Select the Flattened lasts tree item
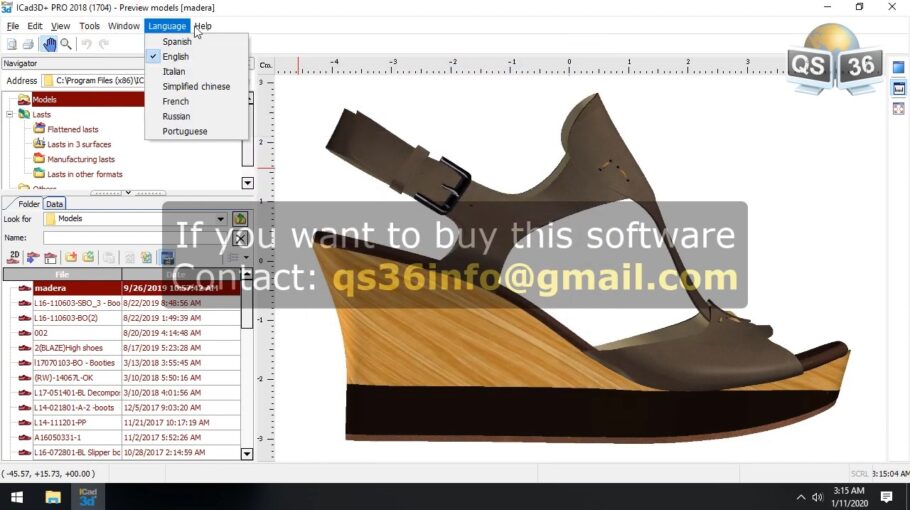Image resolution: width=910 pixels, height=510 pixels. pos(73,129)
